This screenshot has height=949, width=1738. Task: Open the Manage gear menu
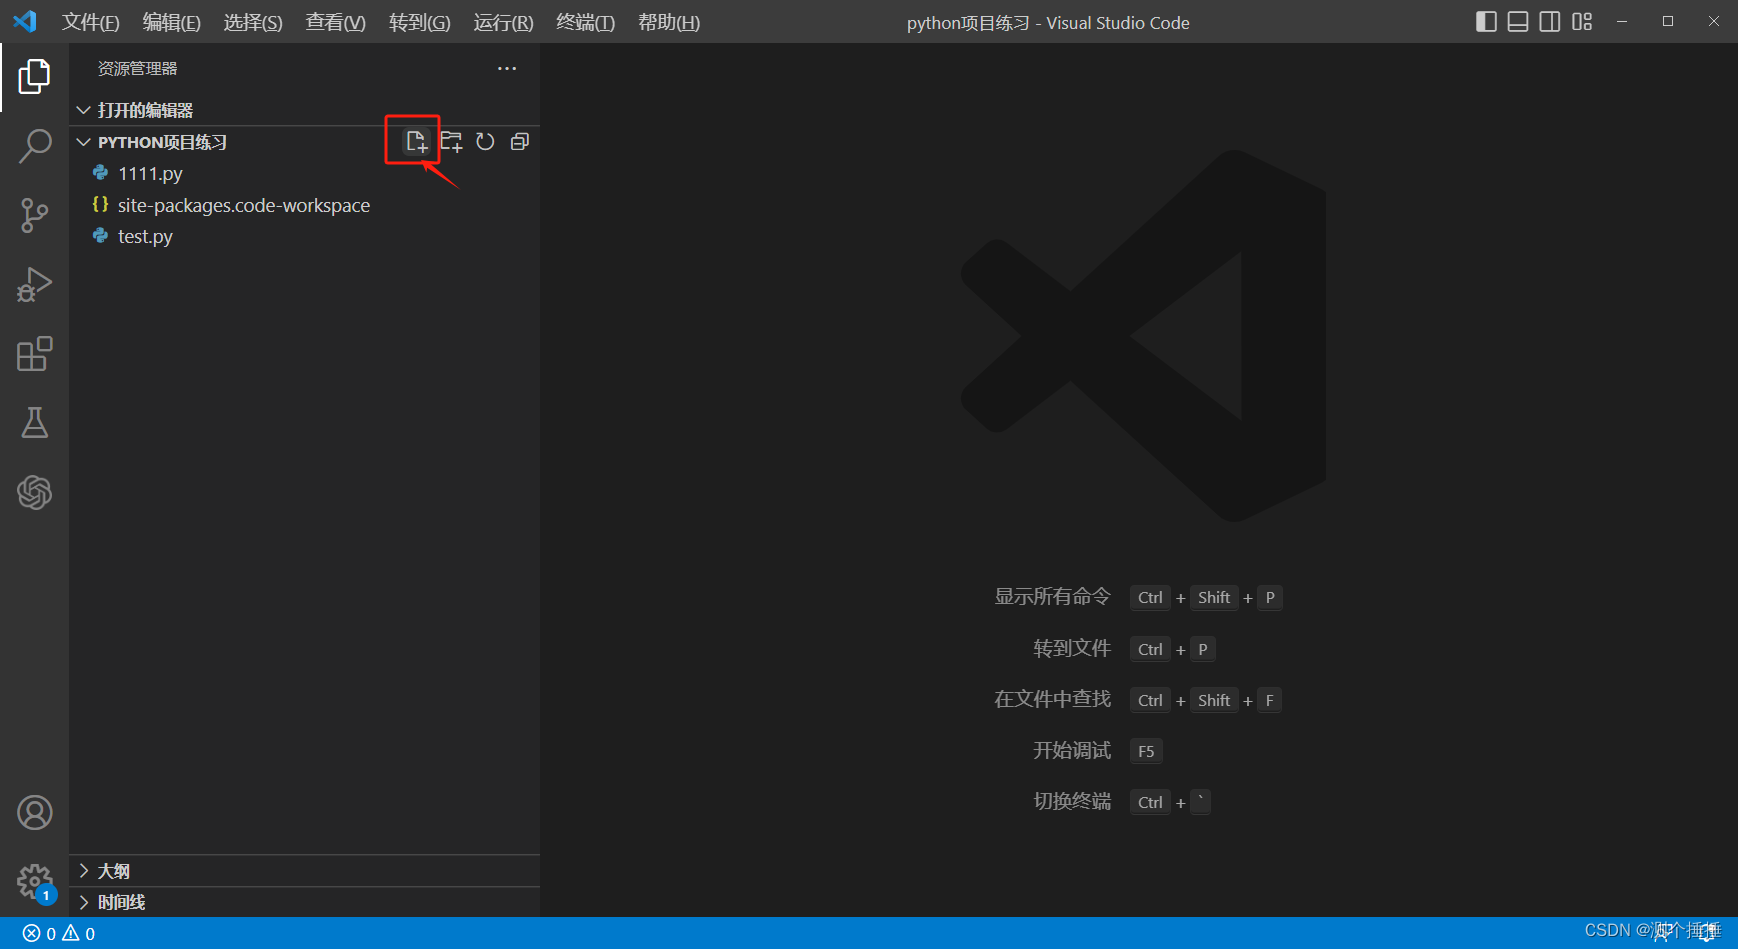[x=34, y=882]
